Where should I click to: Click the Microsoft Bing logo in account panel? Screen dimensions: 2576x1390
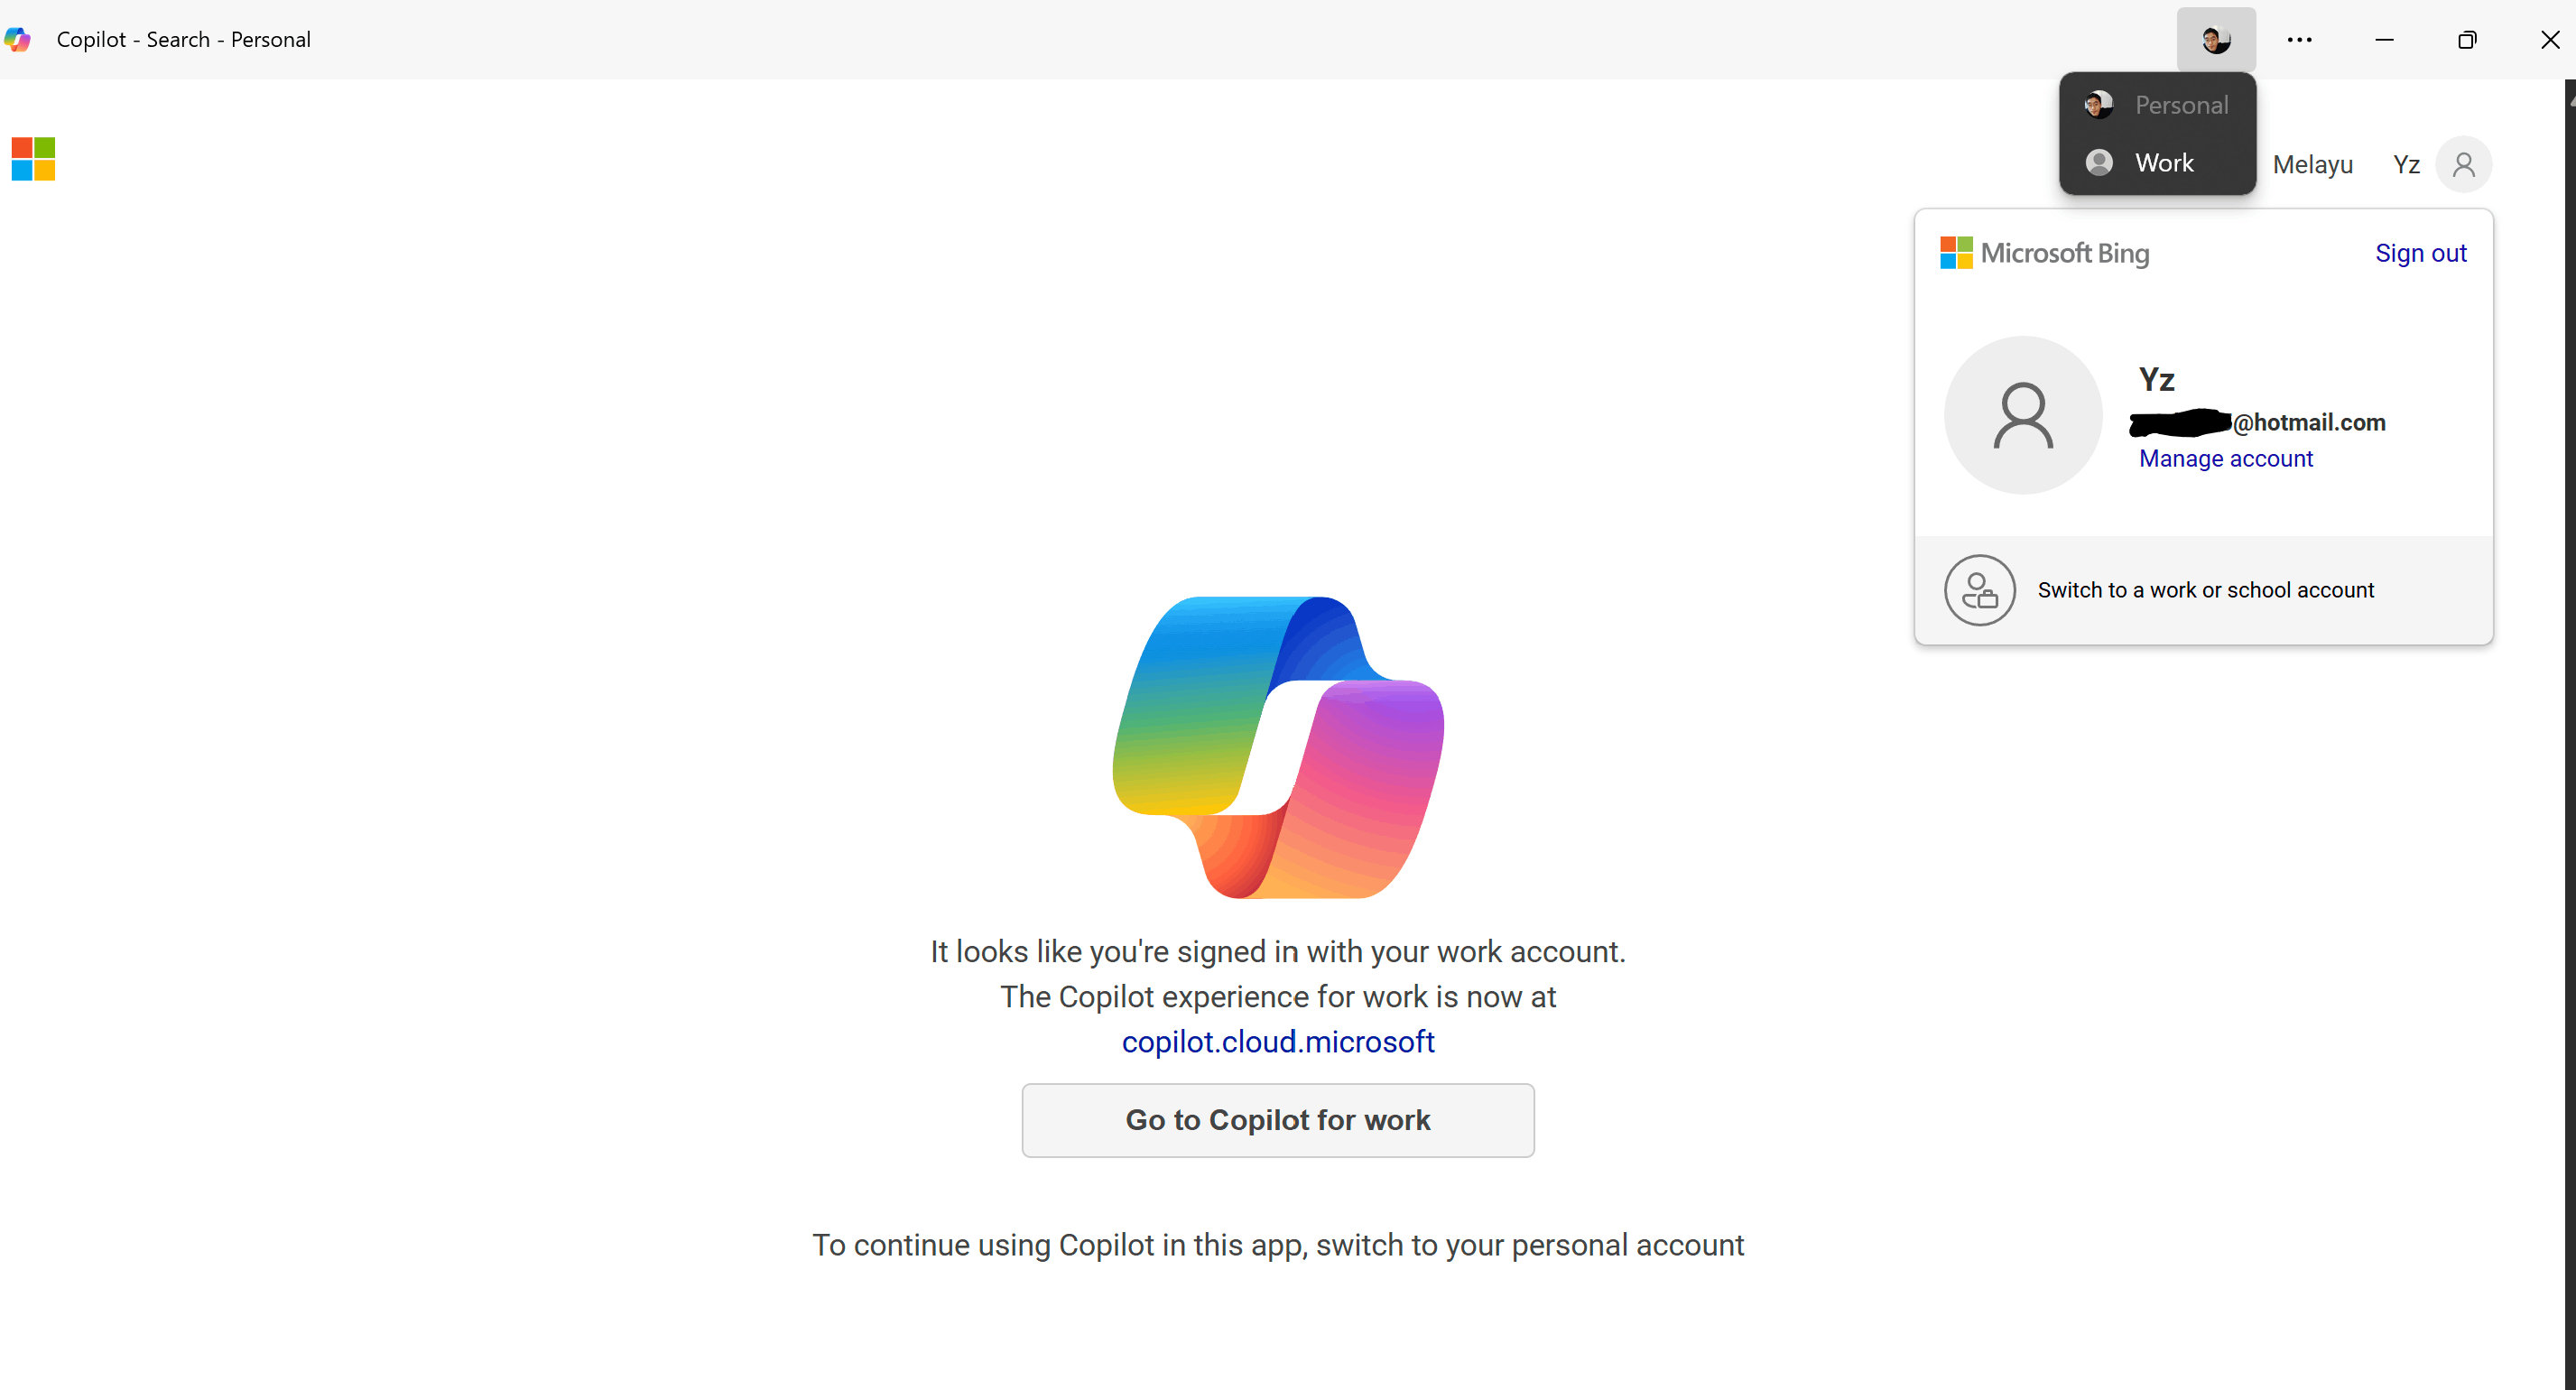click(x=2044, y=253)
